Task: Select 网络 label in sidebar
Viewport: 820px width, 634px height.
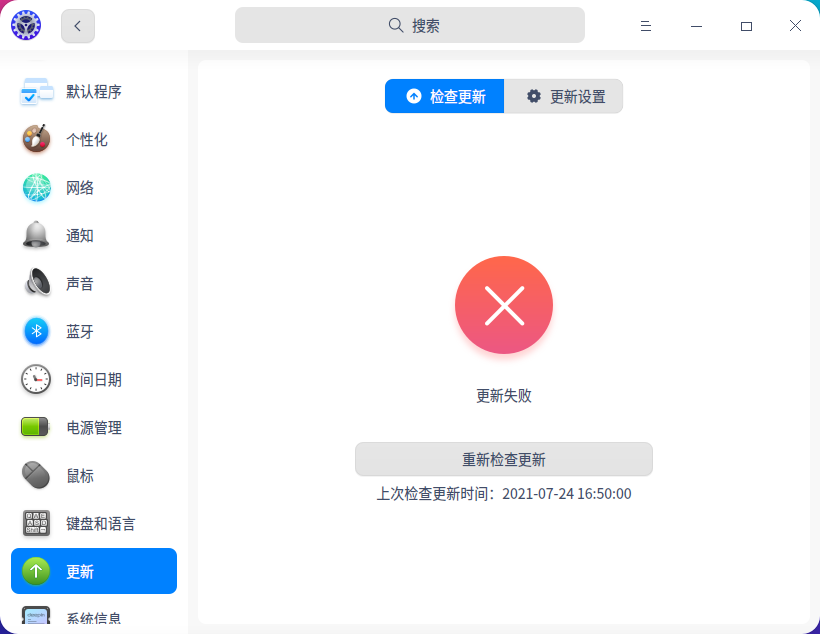Action: pyautogui.click(x=79, y=188)
